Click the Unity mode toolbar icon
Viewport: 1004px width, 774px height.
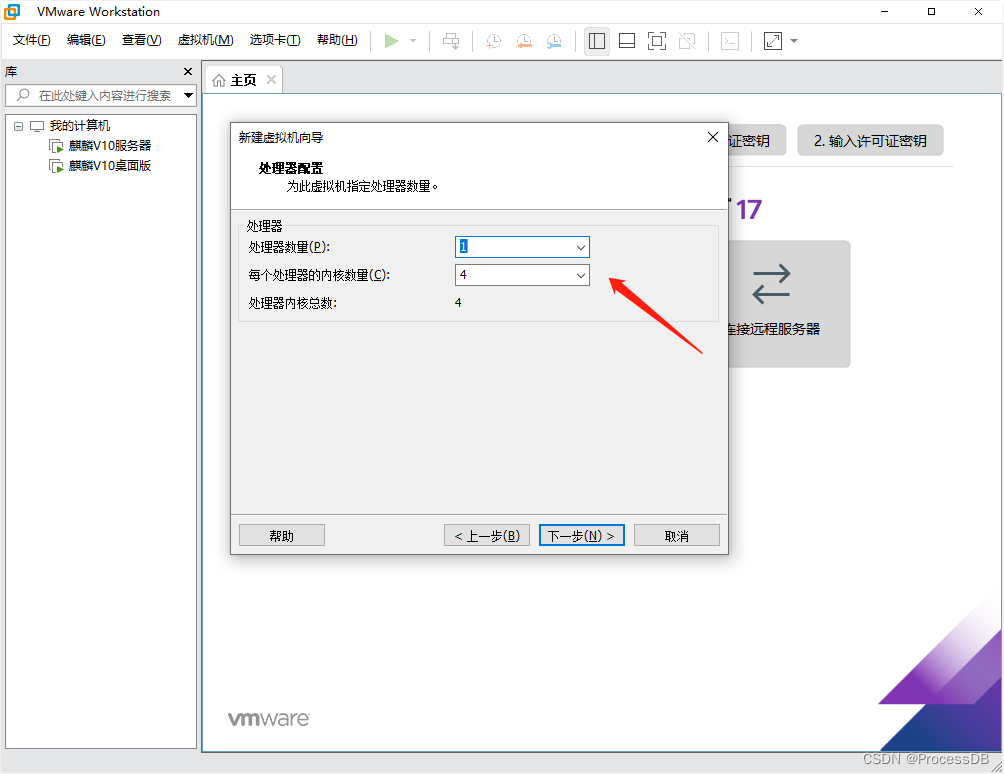pyautogui.click(x=687, y=41)
